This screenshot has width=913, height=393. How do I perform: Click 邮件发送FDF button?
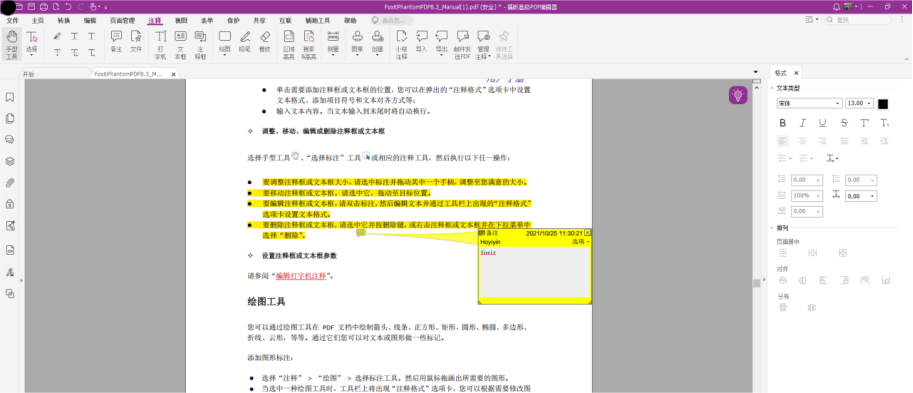[x=462, y=45]
